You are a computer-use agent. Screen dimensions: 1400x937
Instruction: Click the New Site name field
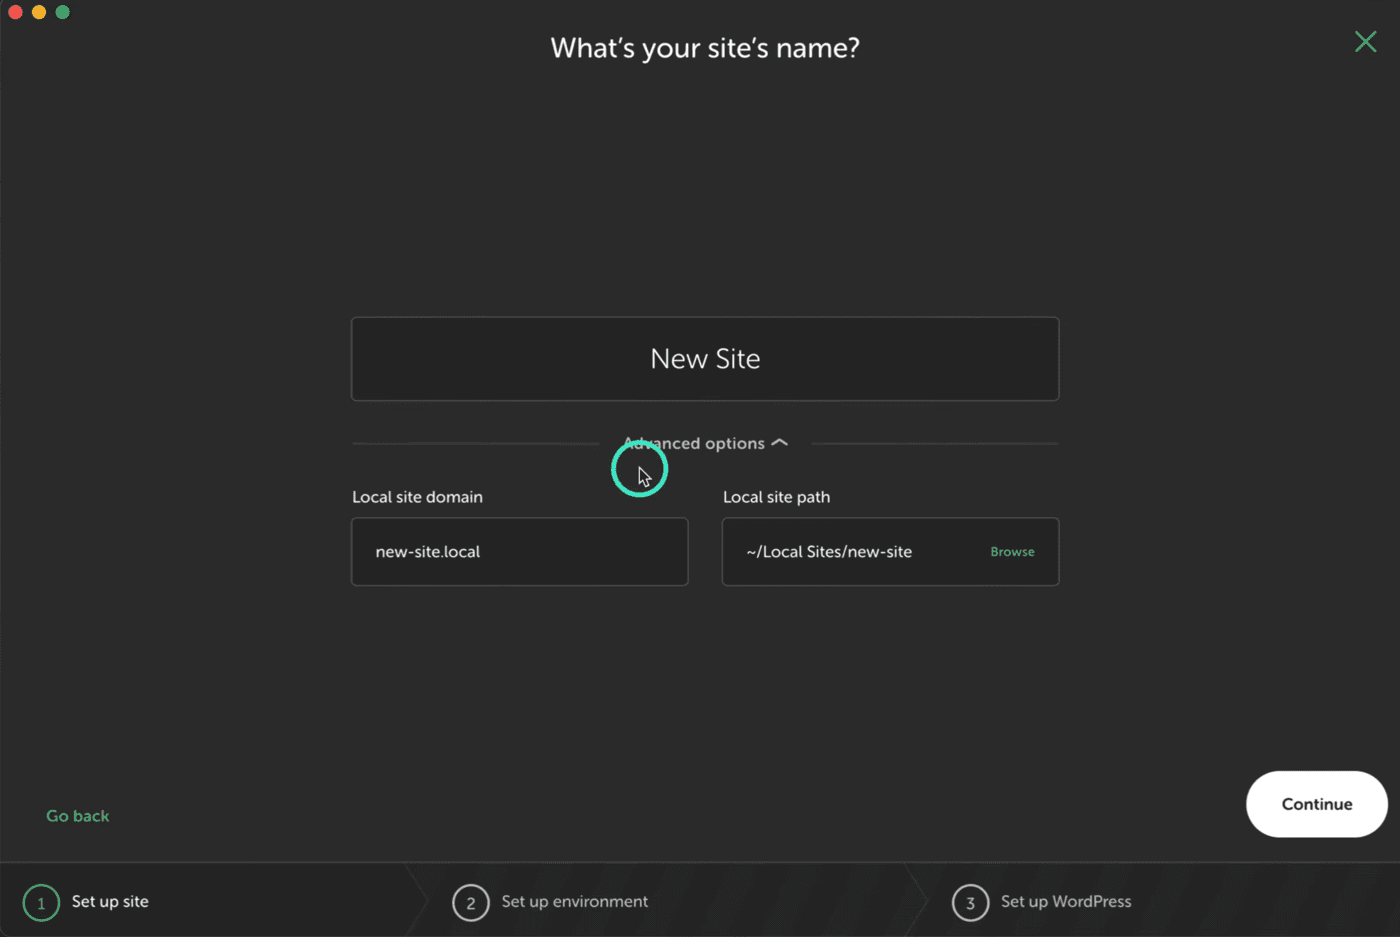click(705, 358)
